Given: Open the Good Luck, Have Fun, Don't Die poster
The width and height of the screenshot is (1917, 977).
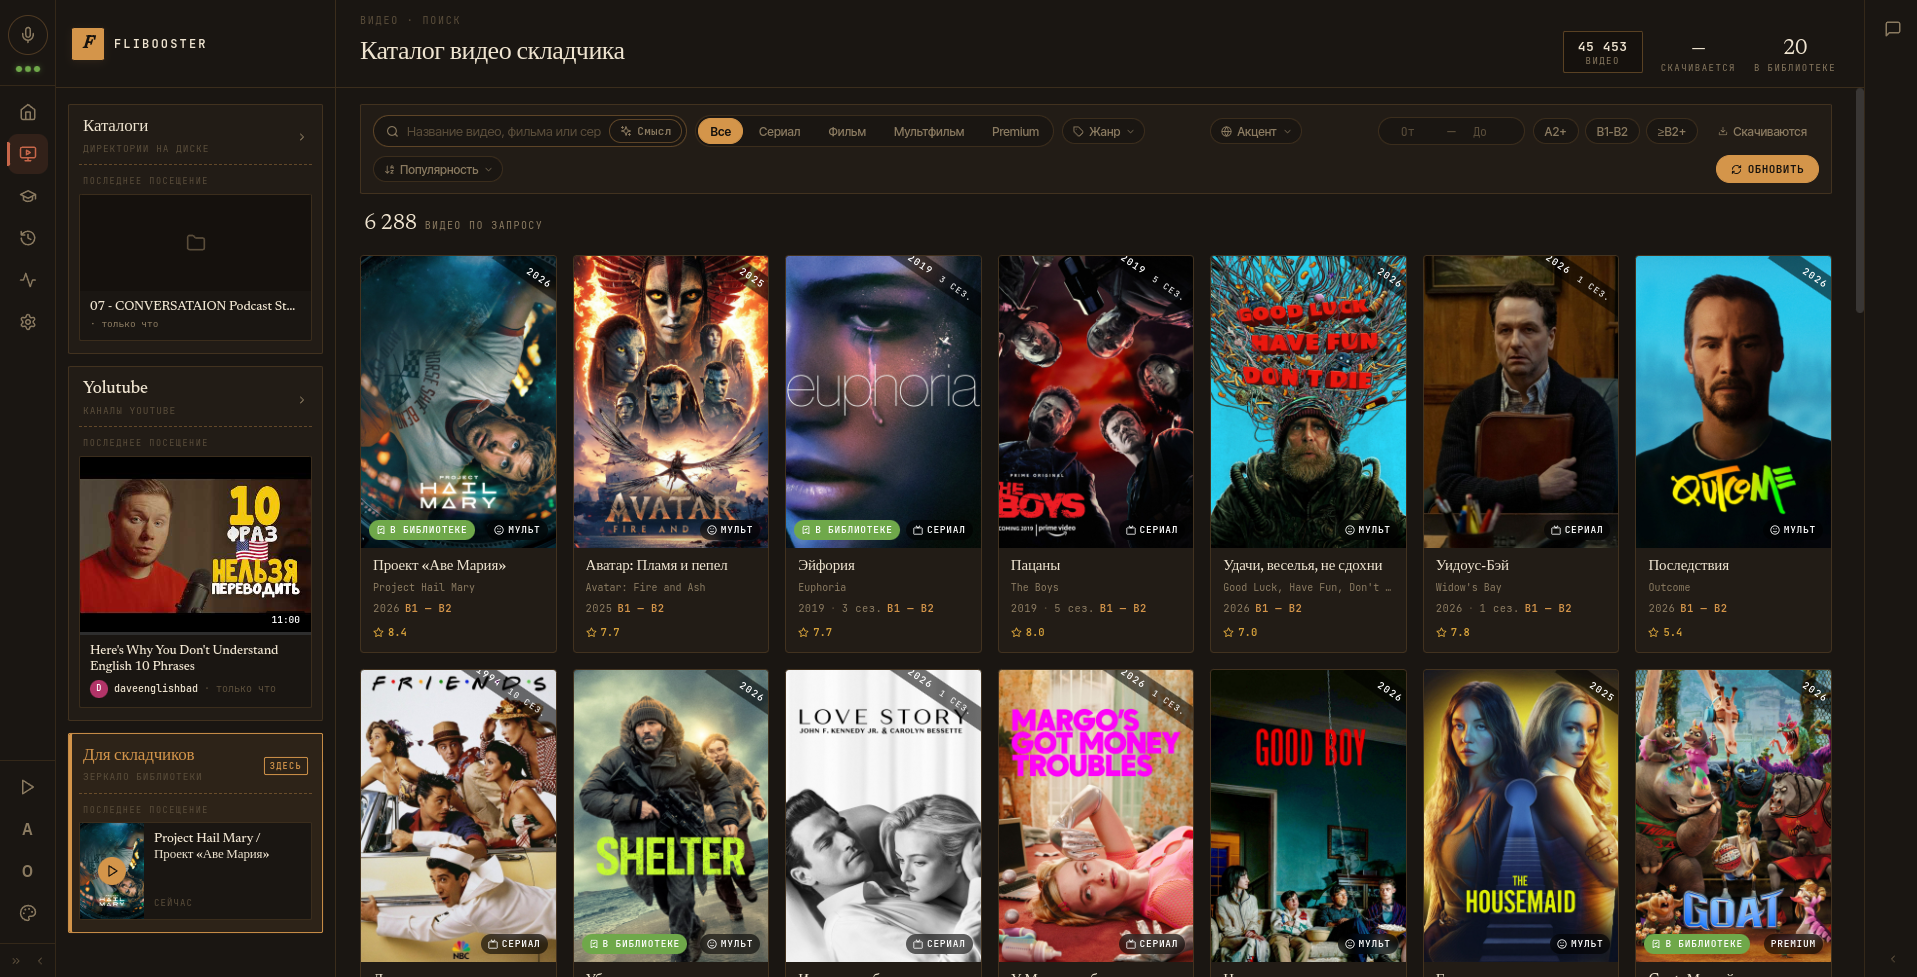Looking at the screenshot, I should (1308, 402).
